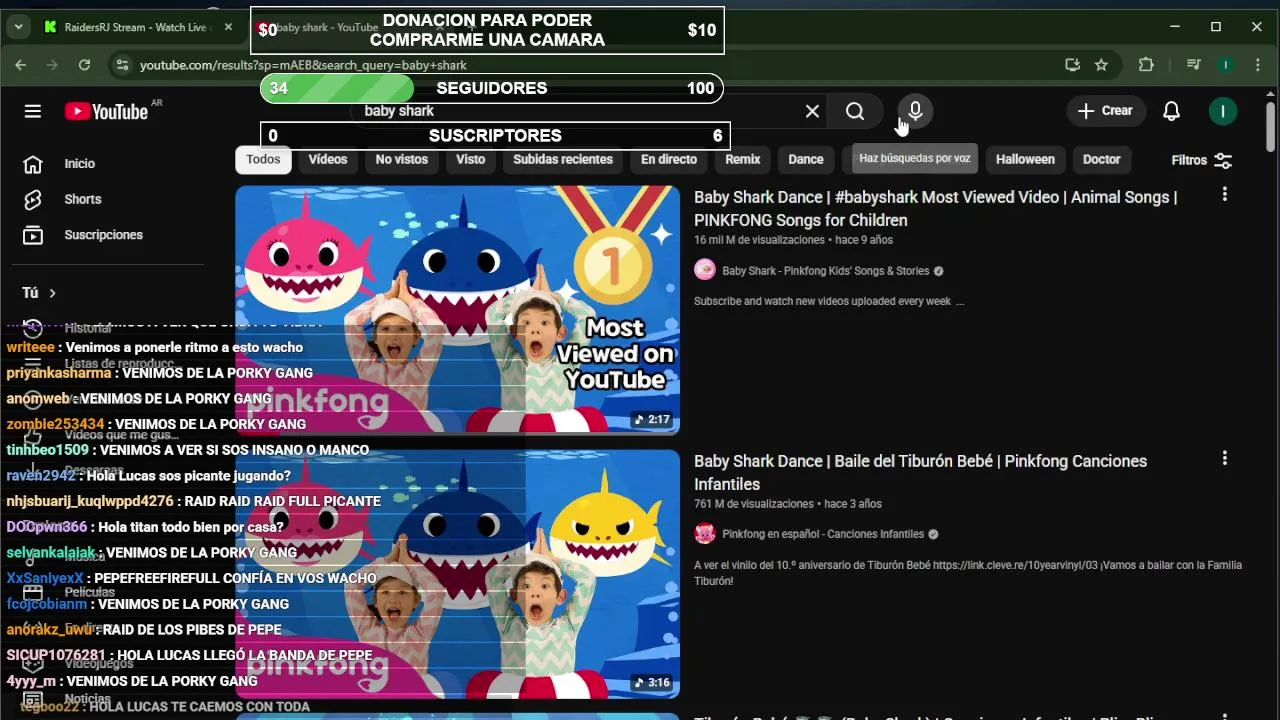The height and width of the screenshot is (720, 1280).
Task: Select the Dance filter chip
Action: (x=806, y=159)
